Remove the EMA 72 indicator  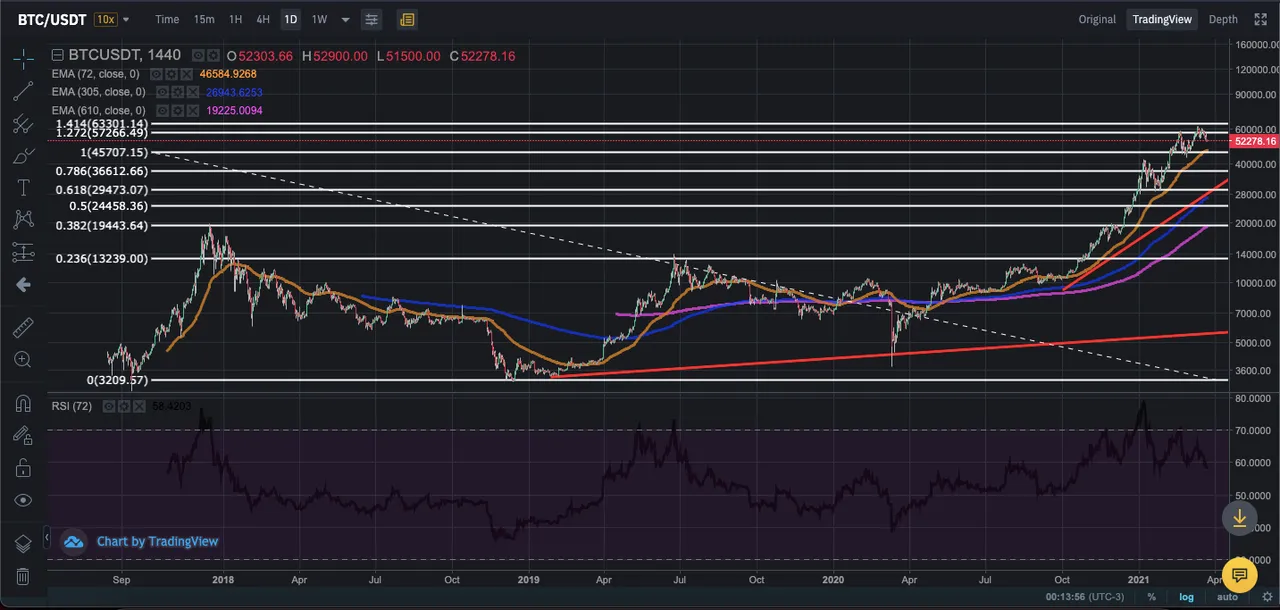[x=186, y=74]
